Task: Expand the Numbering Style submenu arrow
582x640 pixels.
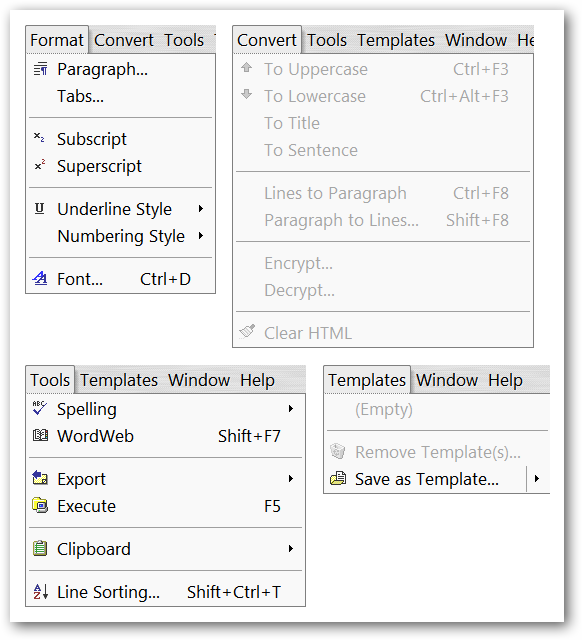Action: click(201, 236)
